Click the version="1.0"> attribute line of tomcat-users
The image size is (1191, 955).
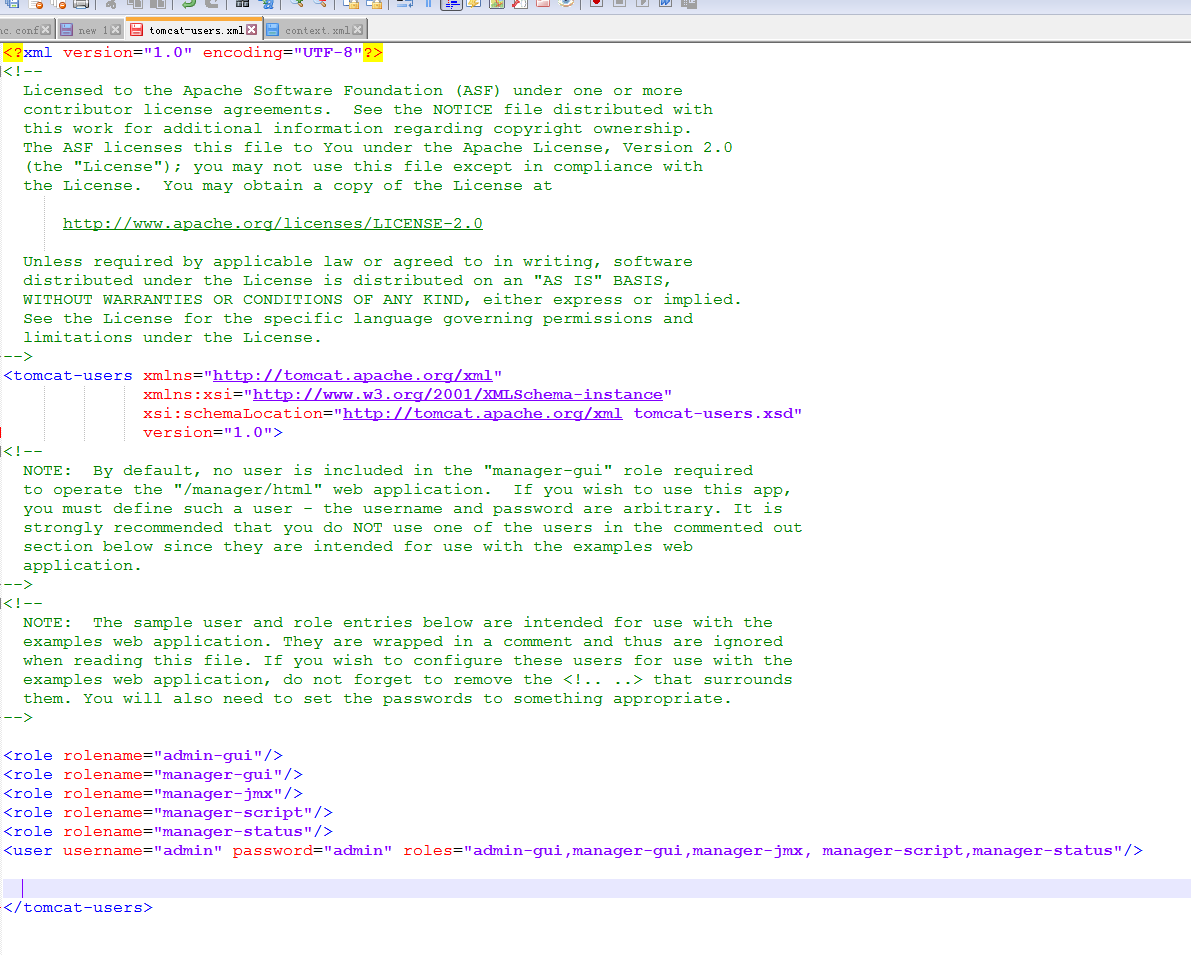(x=213, y=432)
